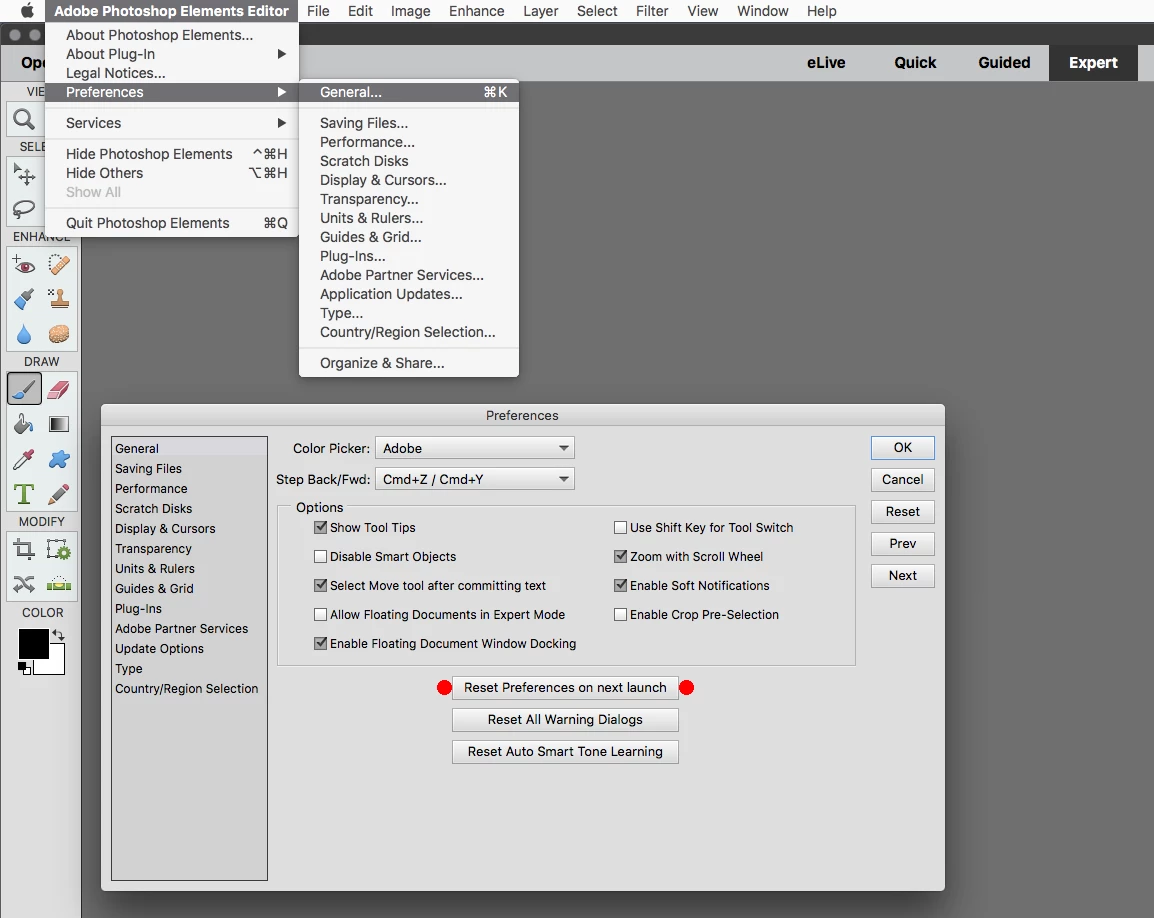Open Units & Rulers... from submenu
Image resolution: width=1154 pixels, height=918 pixels.
click(409, 218)
